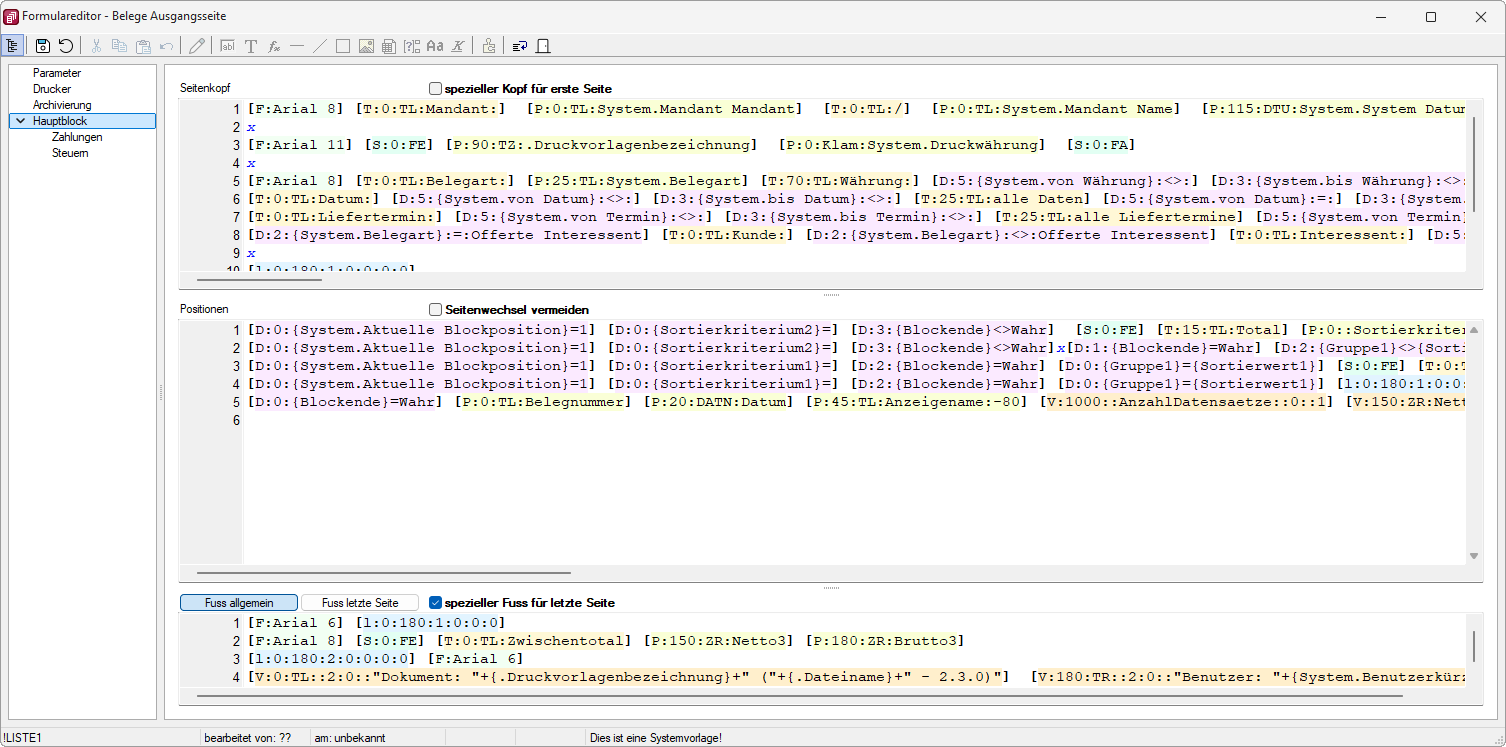Viewport: 1506px width, 747px height.
Task: Insert a horizontal line element
Action: 297,45
